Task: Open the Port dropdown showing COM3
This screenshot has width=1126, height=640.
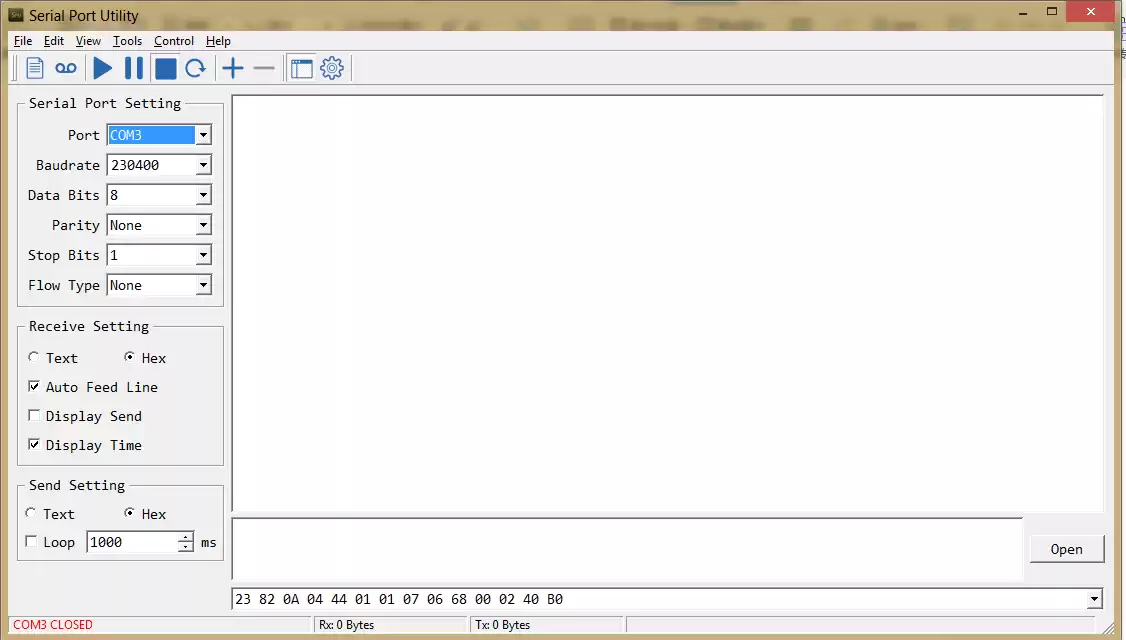Action: (x=203, y=134)
